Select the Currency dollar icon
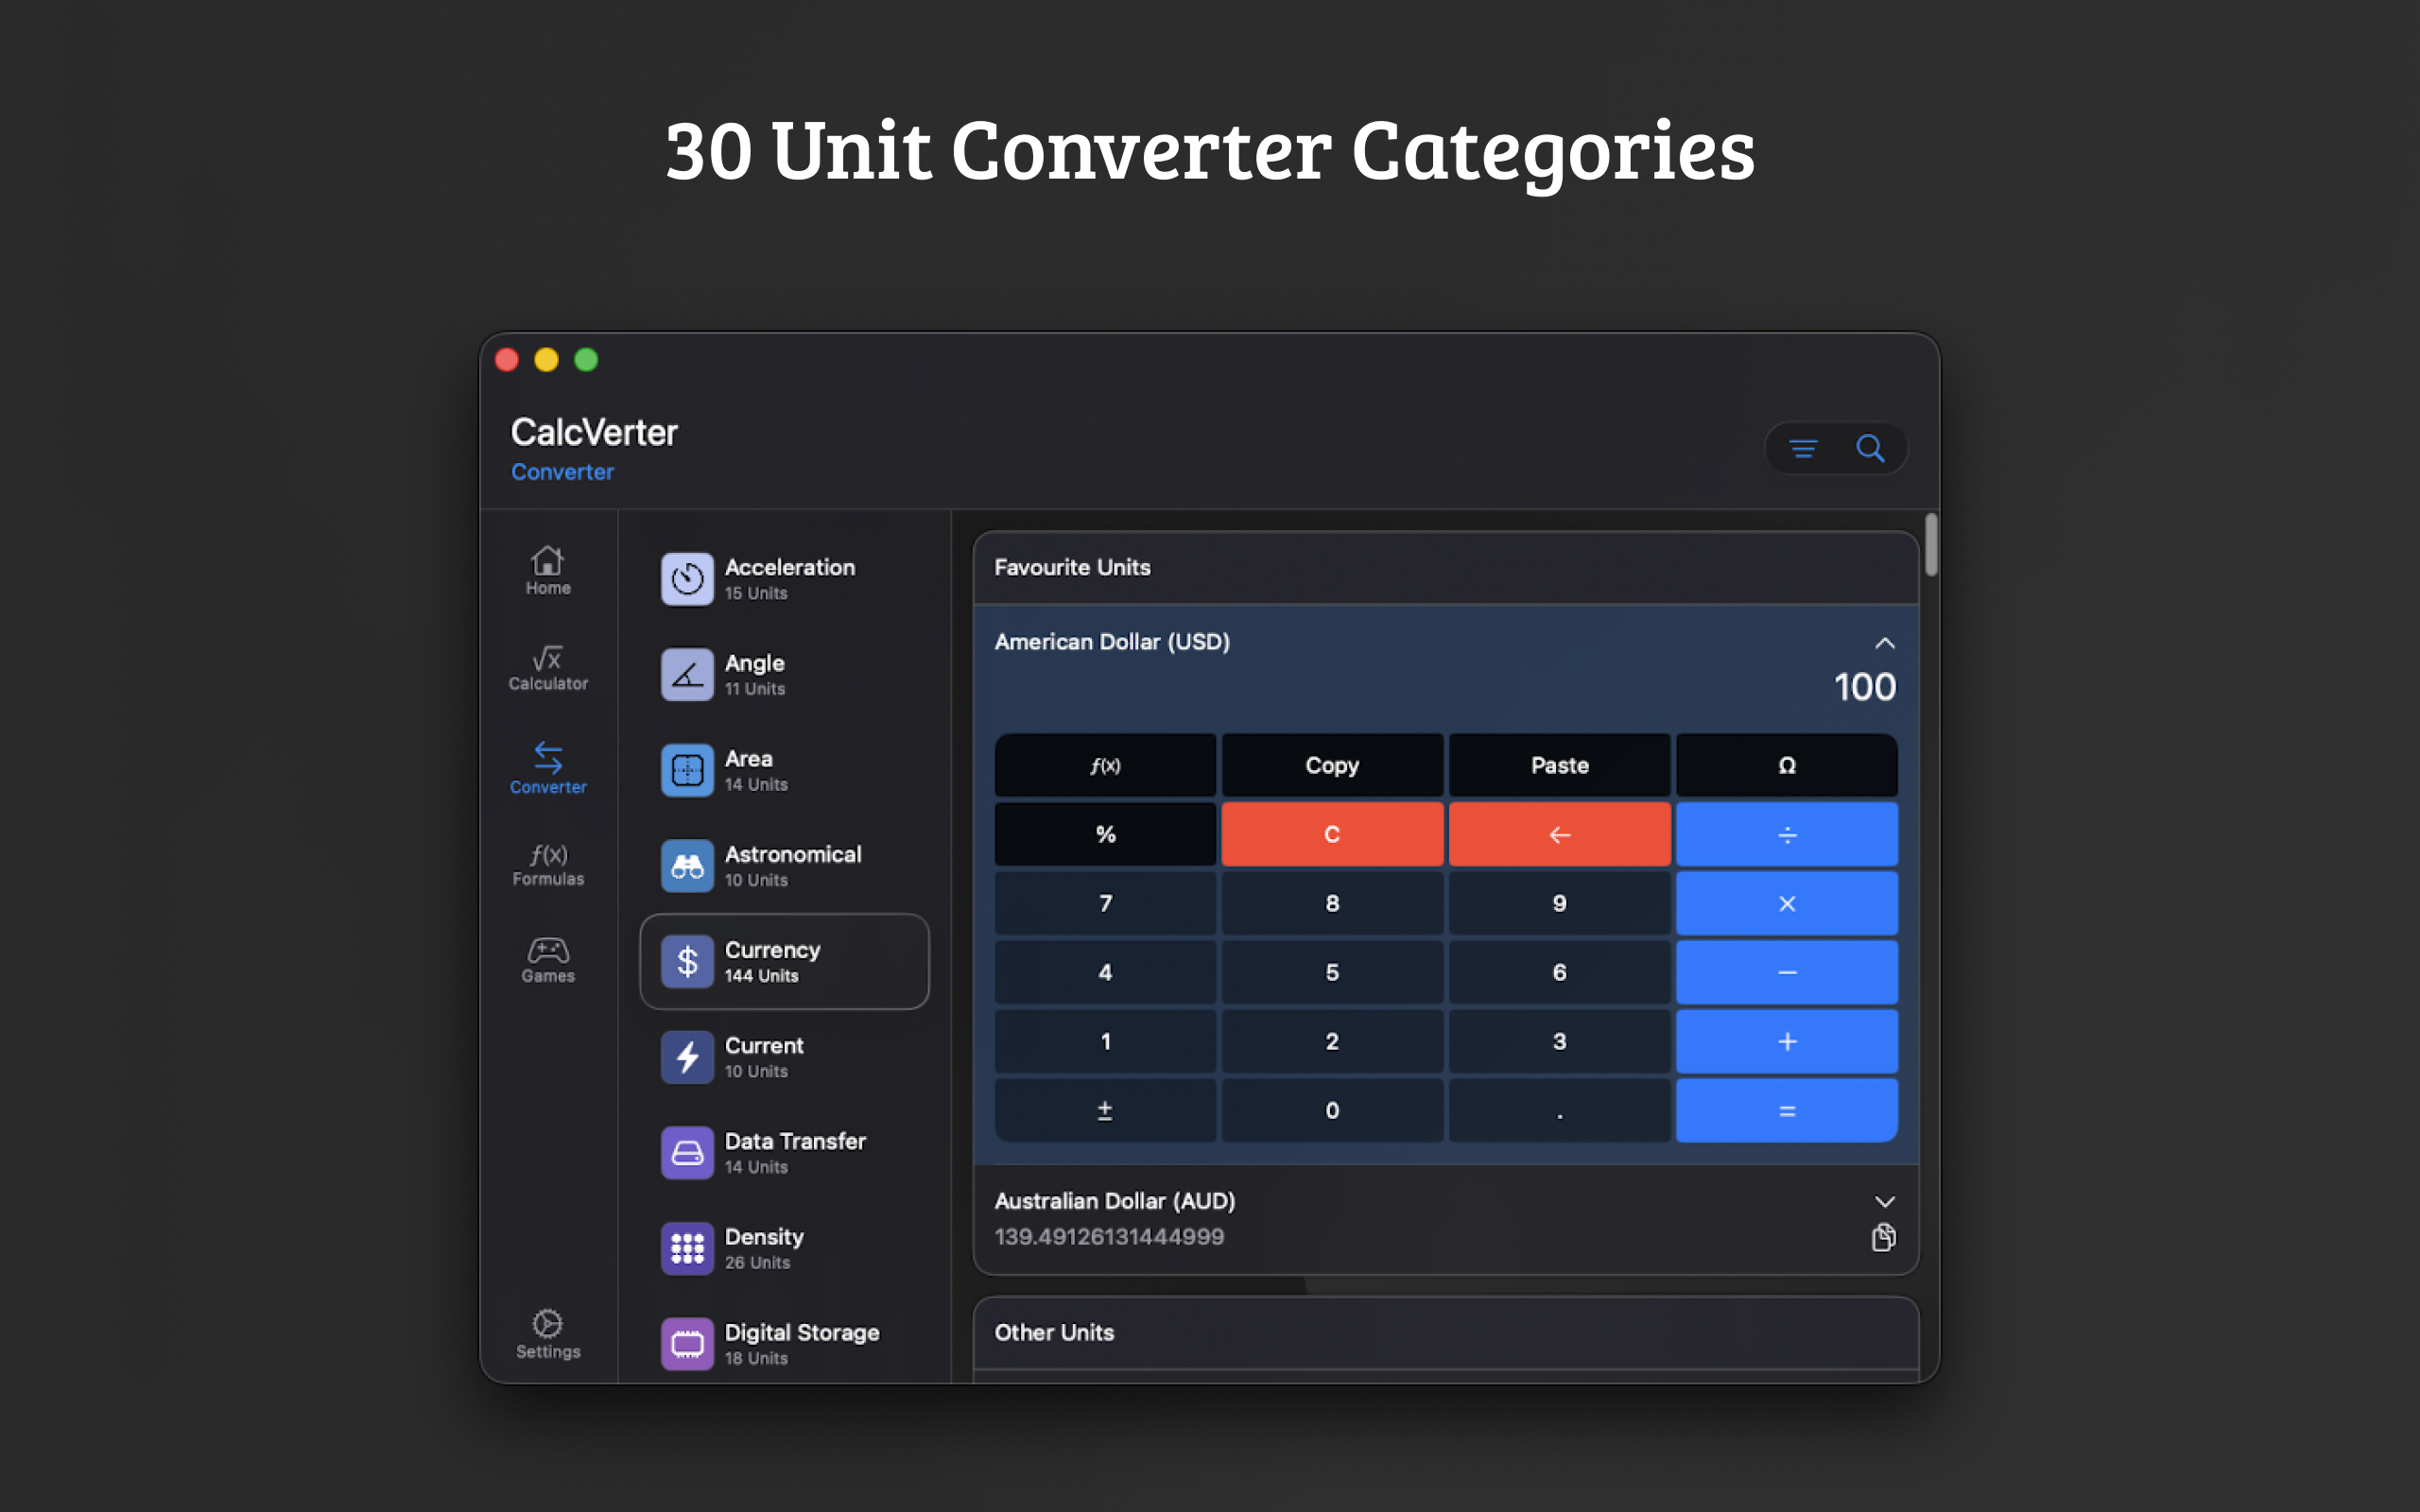 point(687,961)
